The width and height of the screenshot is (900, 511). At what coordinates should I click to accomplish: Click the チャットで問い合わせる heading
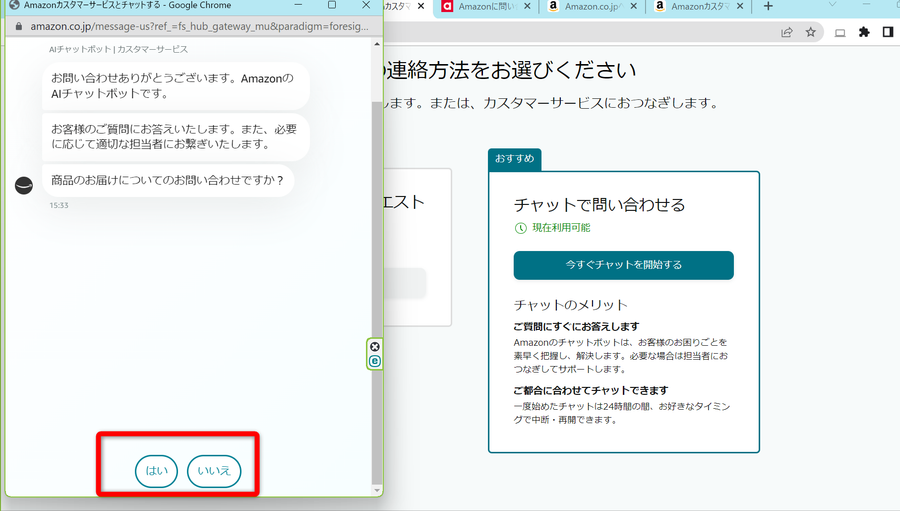599,205
